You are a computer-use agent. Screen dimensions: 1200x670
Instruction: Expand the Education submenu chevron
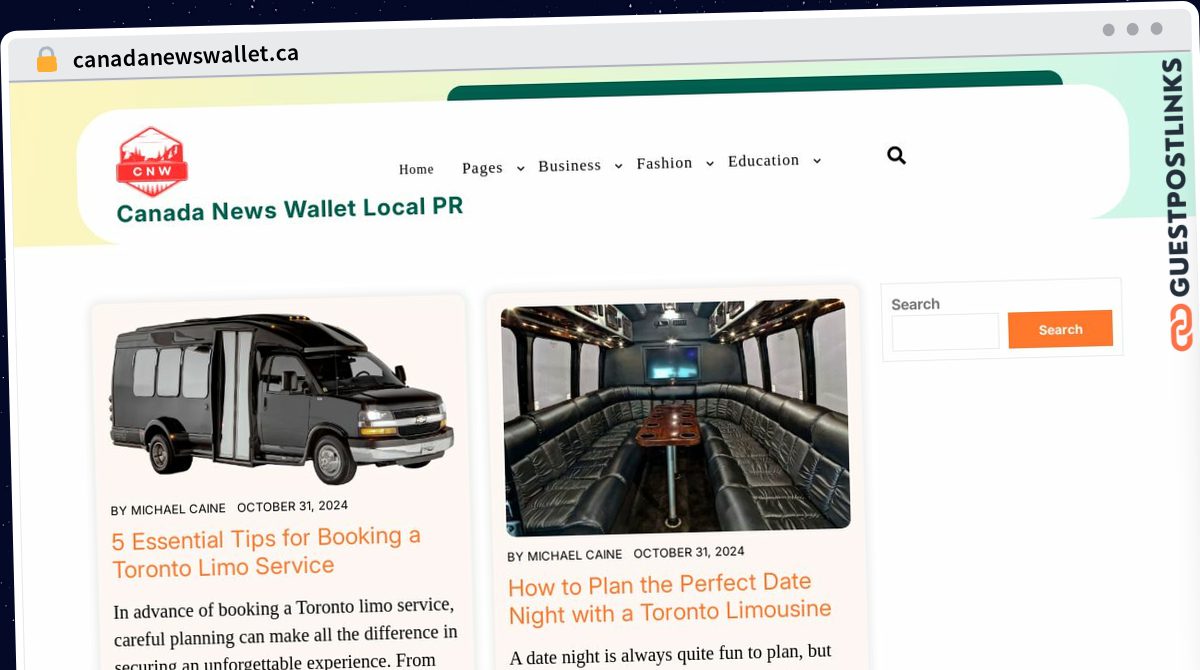point(817,161)
